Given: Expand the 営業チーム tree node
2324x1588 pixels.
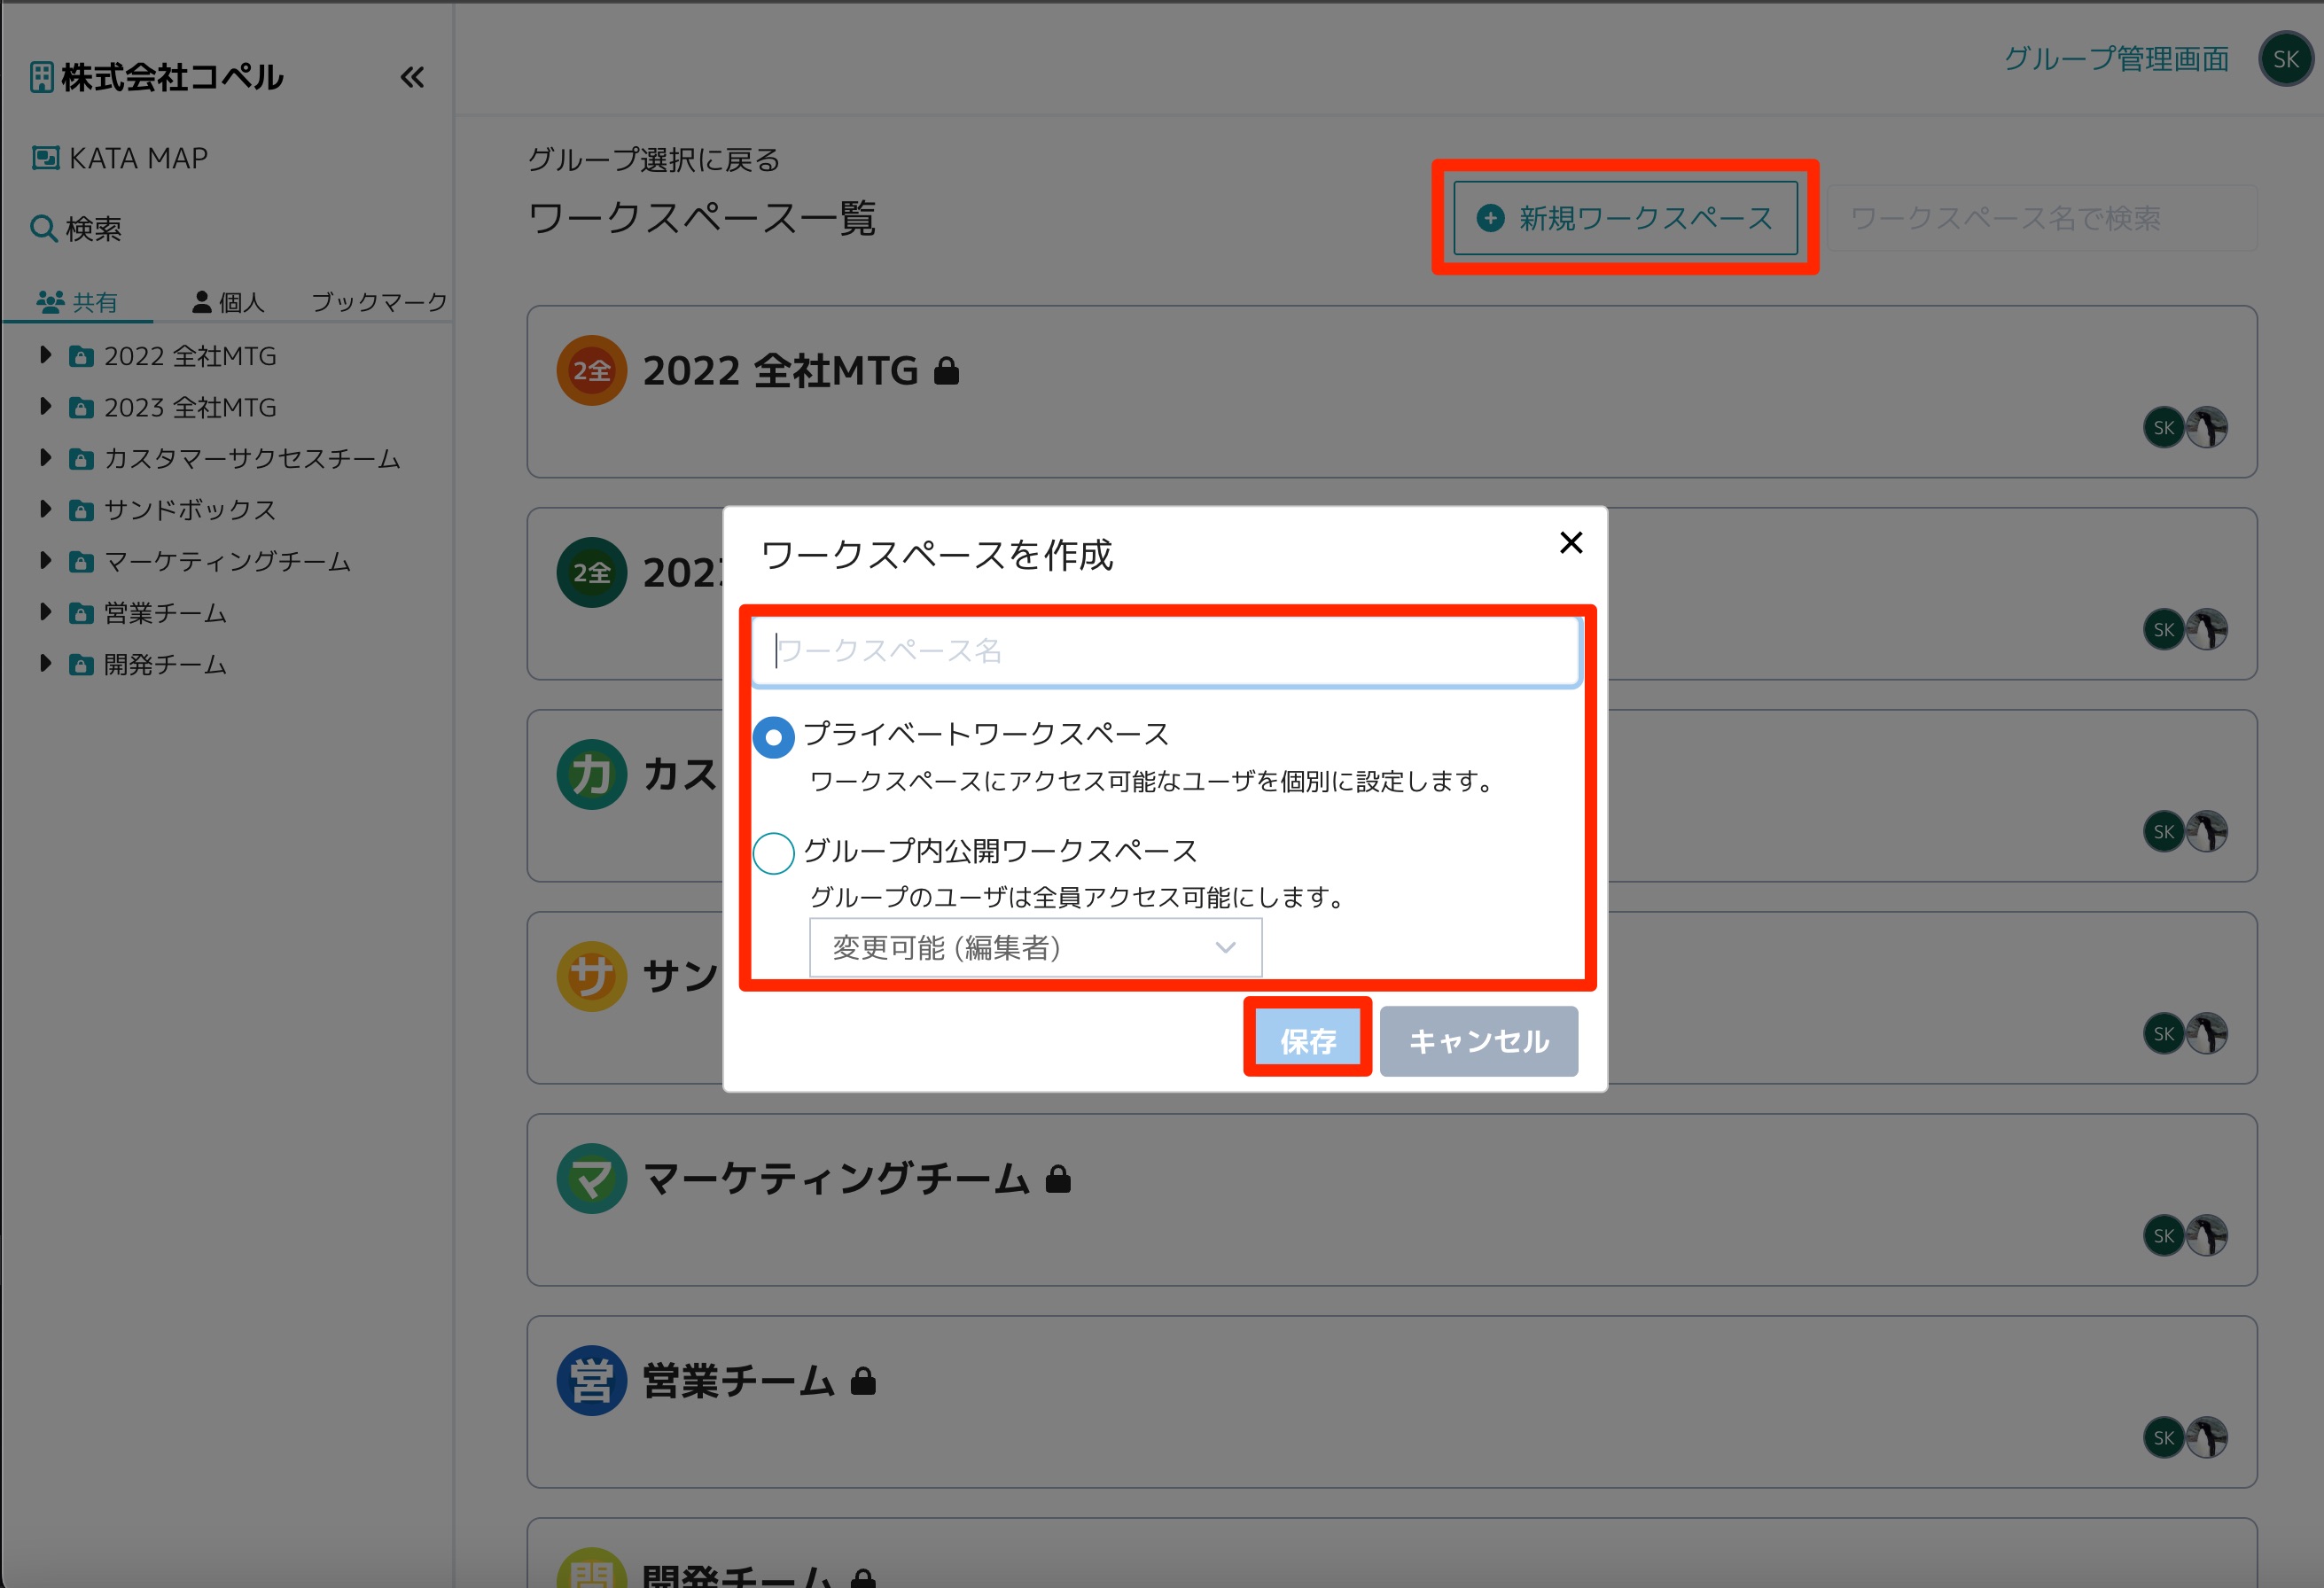Looking at the screenshot, I should [45, 612].
